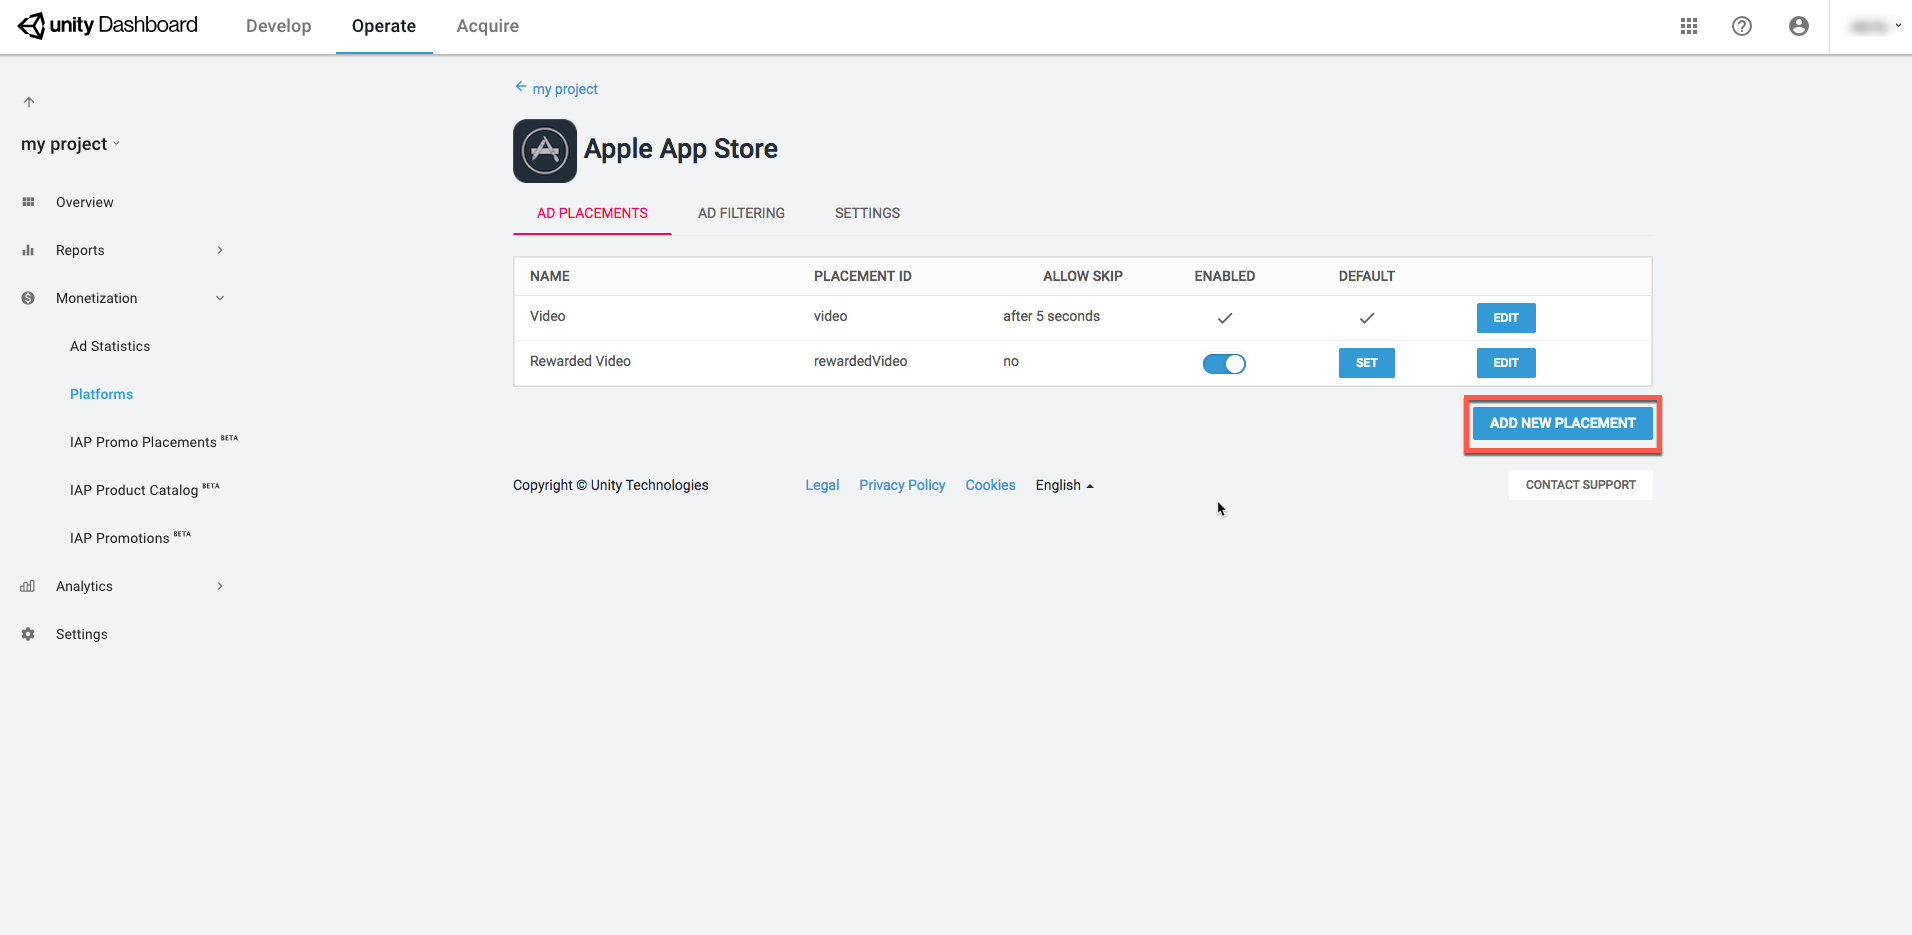Screen dimensions: 1912x935
Task: Click the Reports bar chart icon
Action: 28,250
